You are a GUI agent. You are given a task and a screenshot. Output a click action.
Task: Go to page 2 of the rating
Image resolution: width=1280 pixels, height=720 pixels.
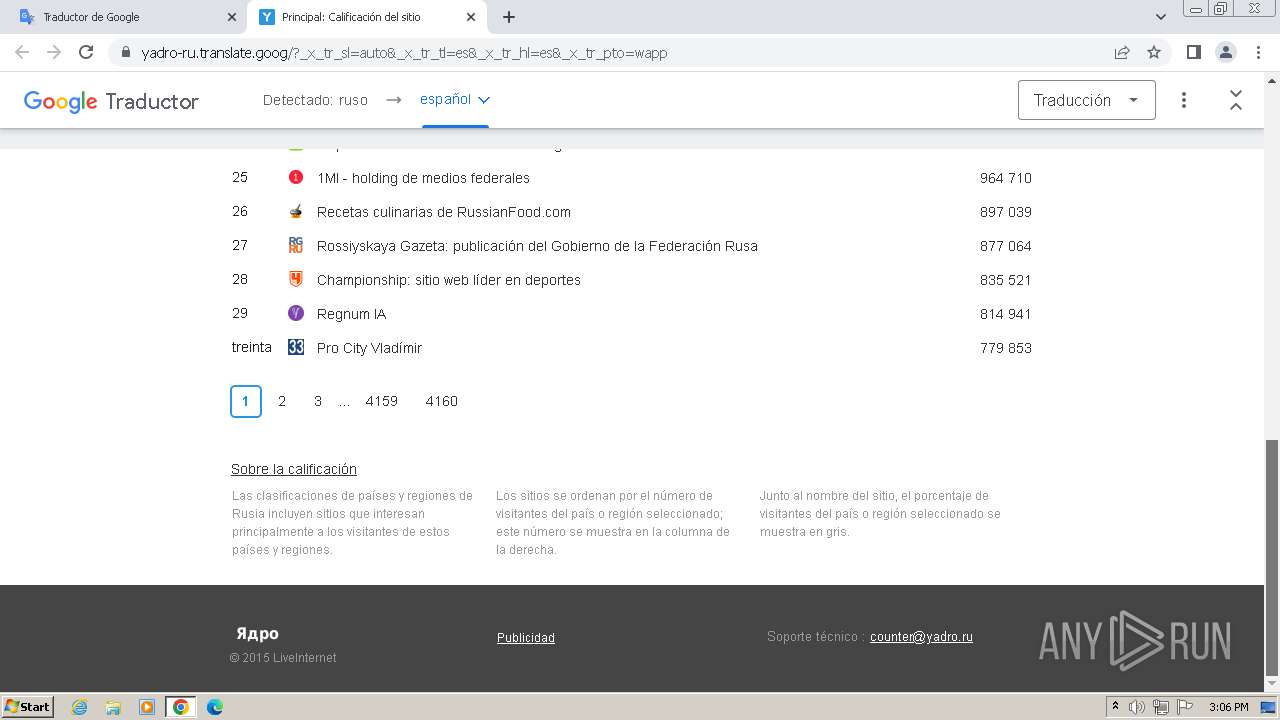[x=282, y=401]
